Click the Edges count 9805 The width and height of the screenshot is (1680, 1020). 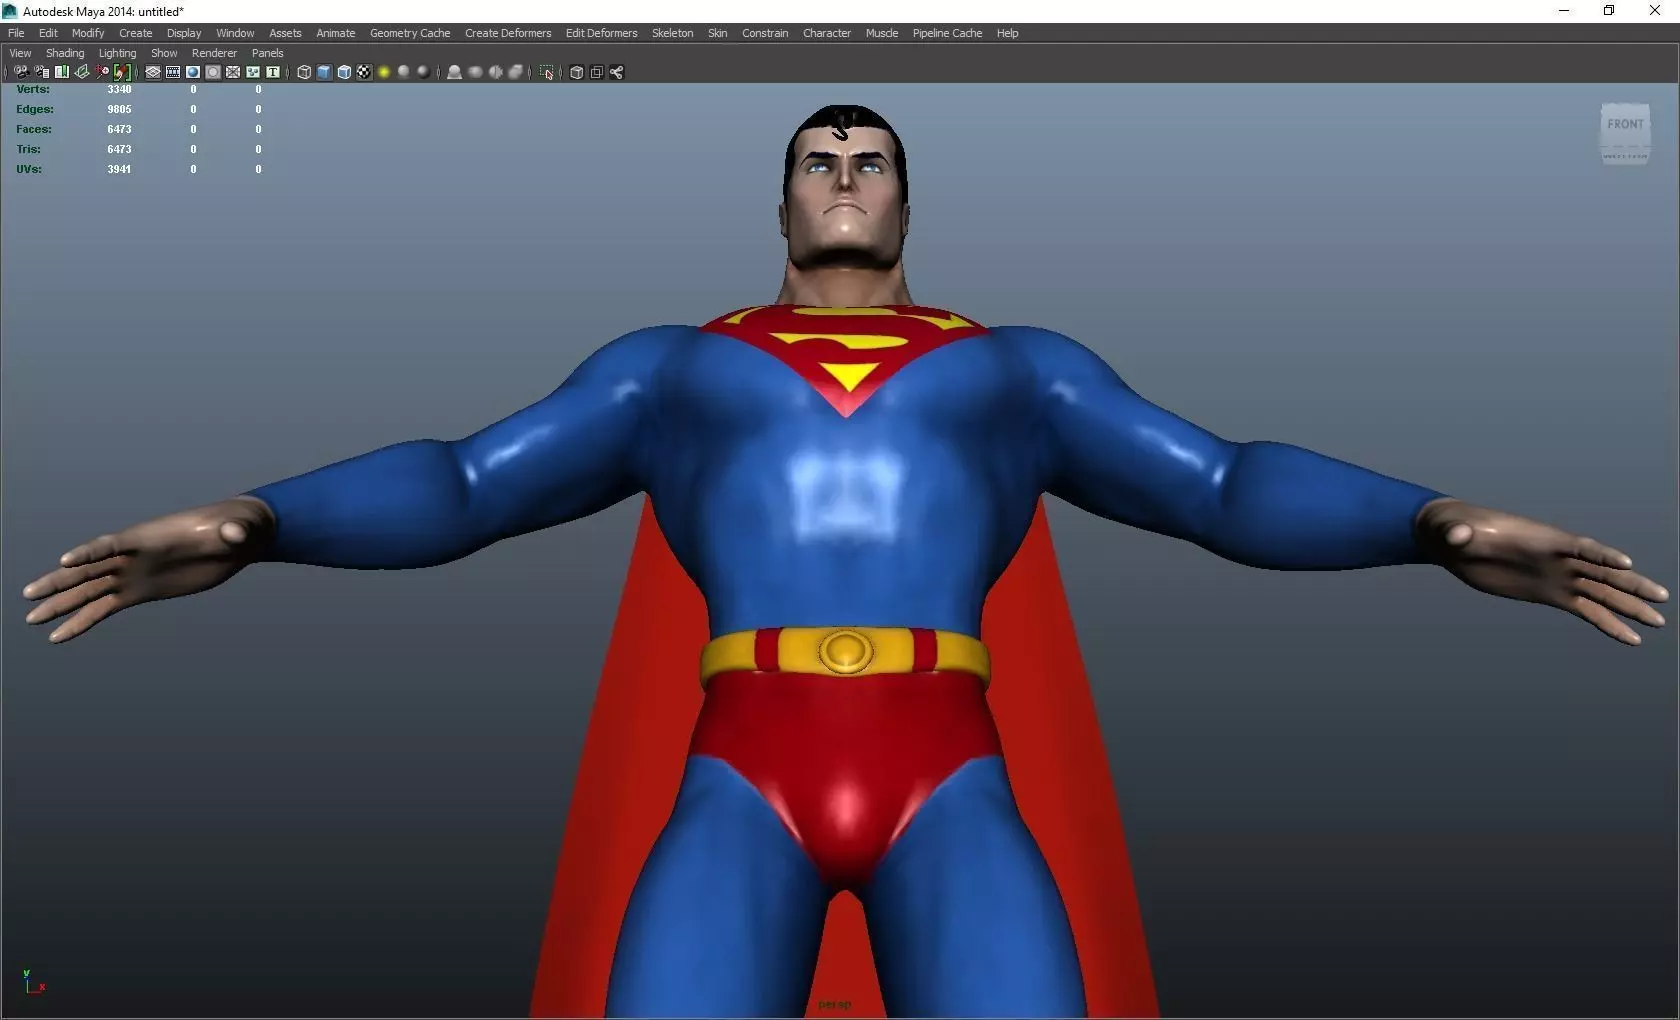[119, 109]
